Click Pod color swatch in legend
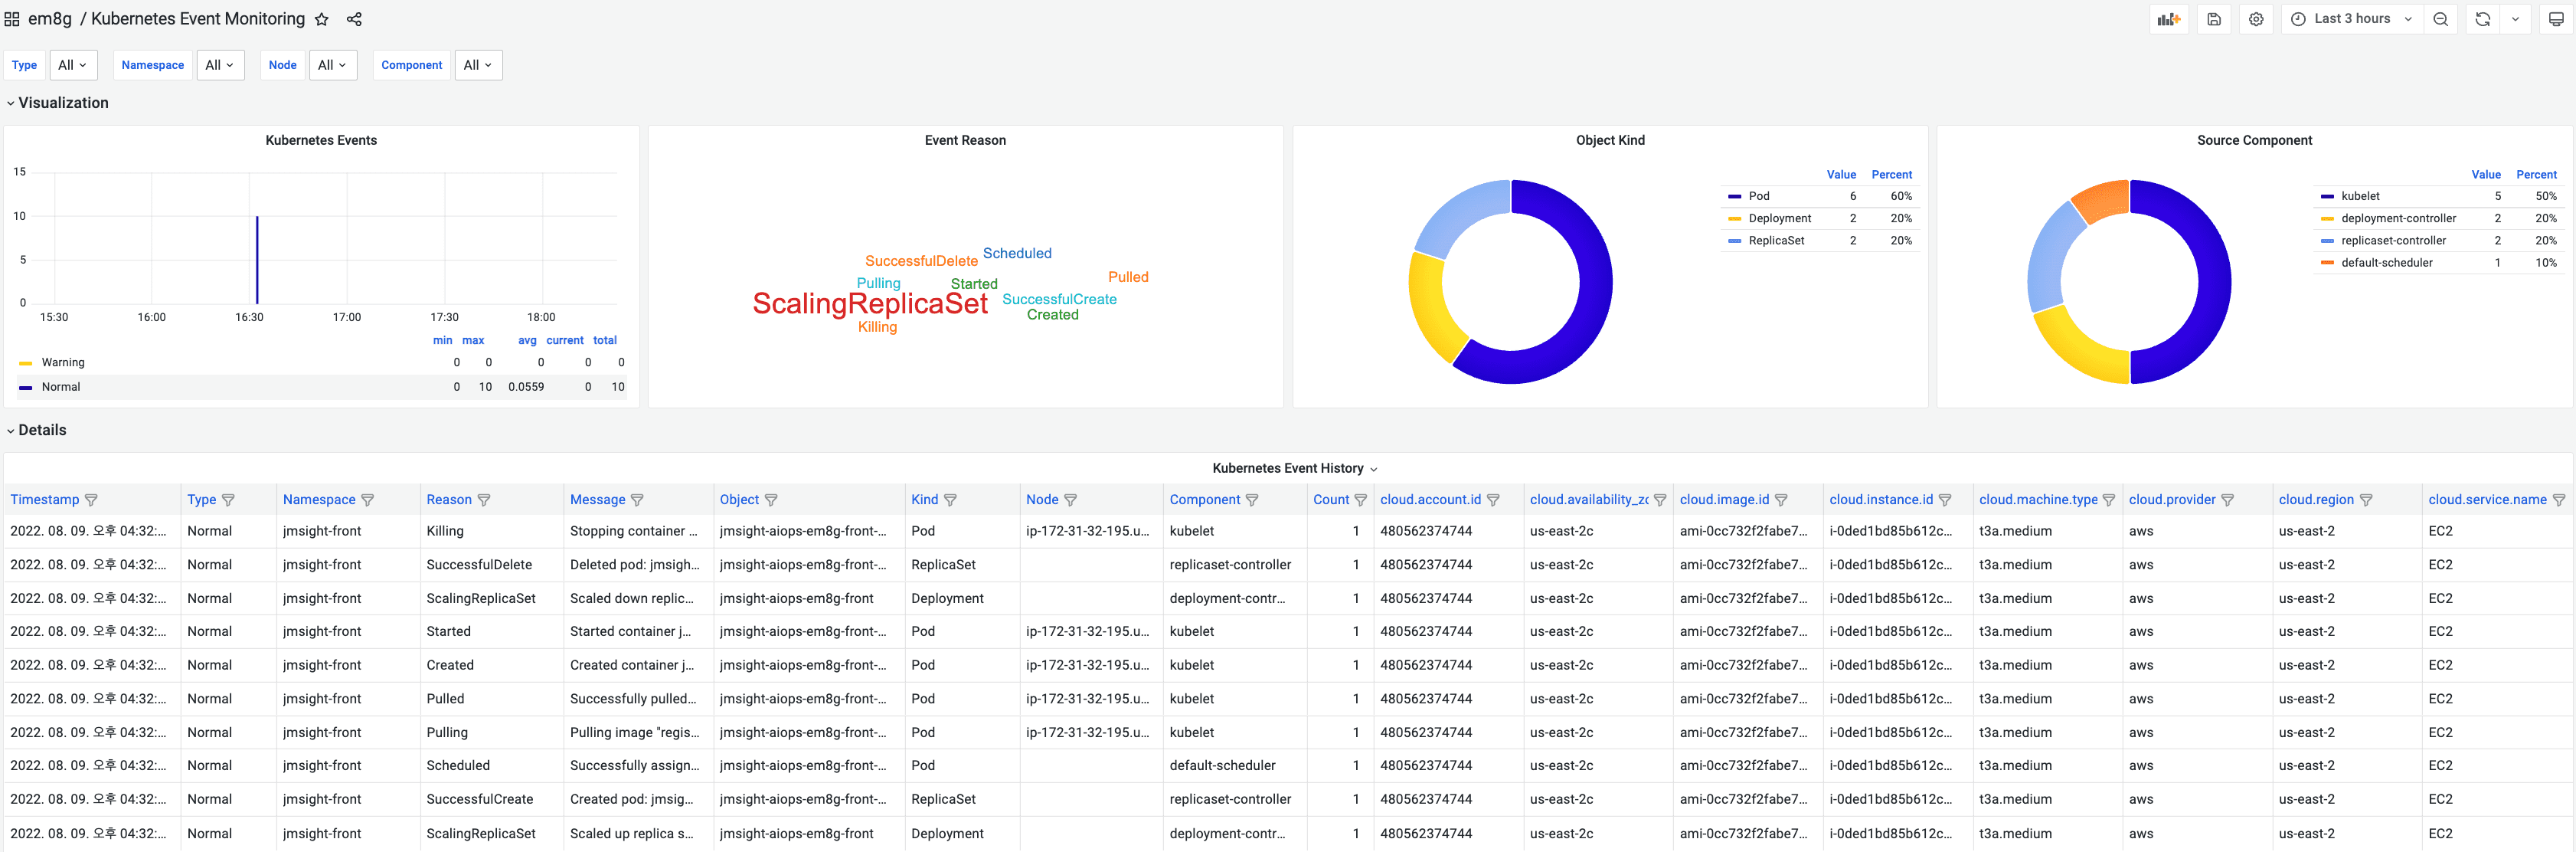Image resolution: width=2576 pixels, height=852 pixels. (x=1734, y=197)
